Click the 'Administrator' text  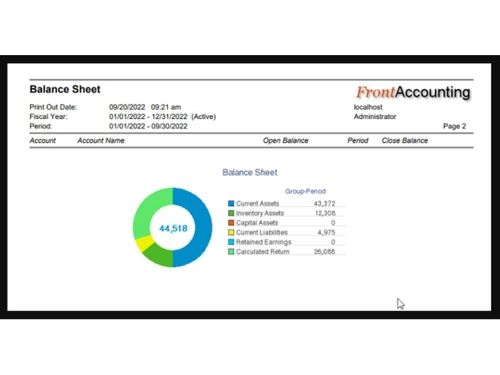(x=375, y=117)
